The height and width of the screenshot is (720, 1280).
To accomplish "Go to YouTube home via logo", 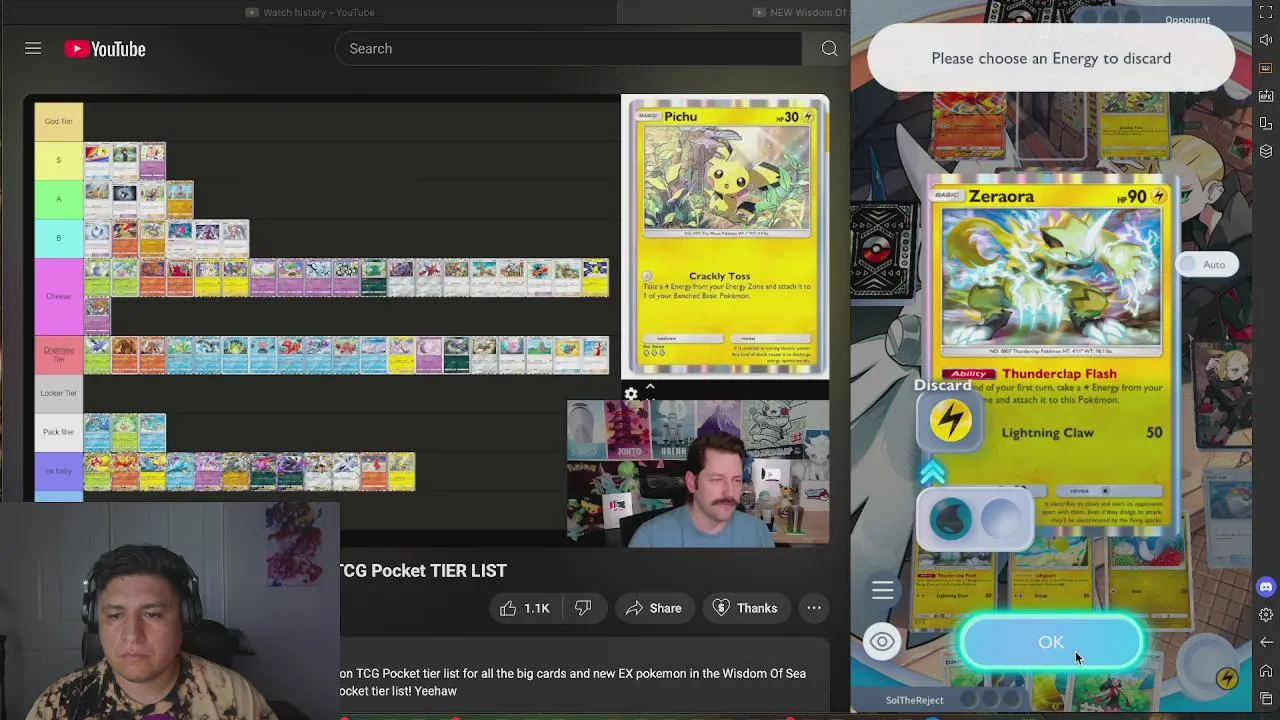I will click(105, 49).
